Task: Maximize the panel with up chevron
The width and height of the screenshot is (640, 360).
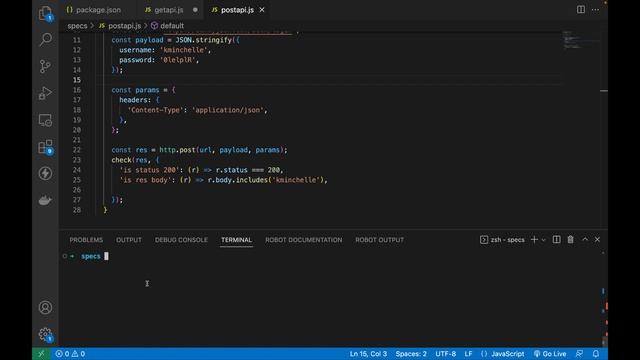Action: pyautogui.click(x=585, y=240)
